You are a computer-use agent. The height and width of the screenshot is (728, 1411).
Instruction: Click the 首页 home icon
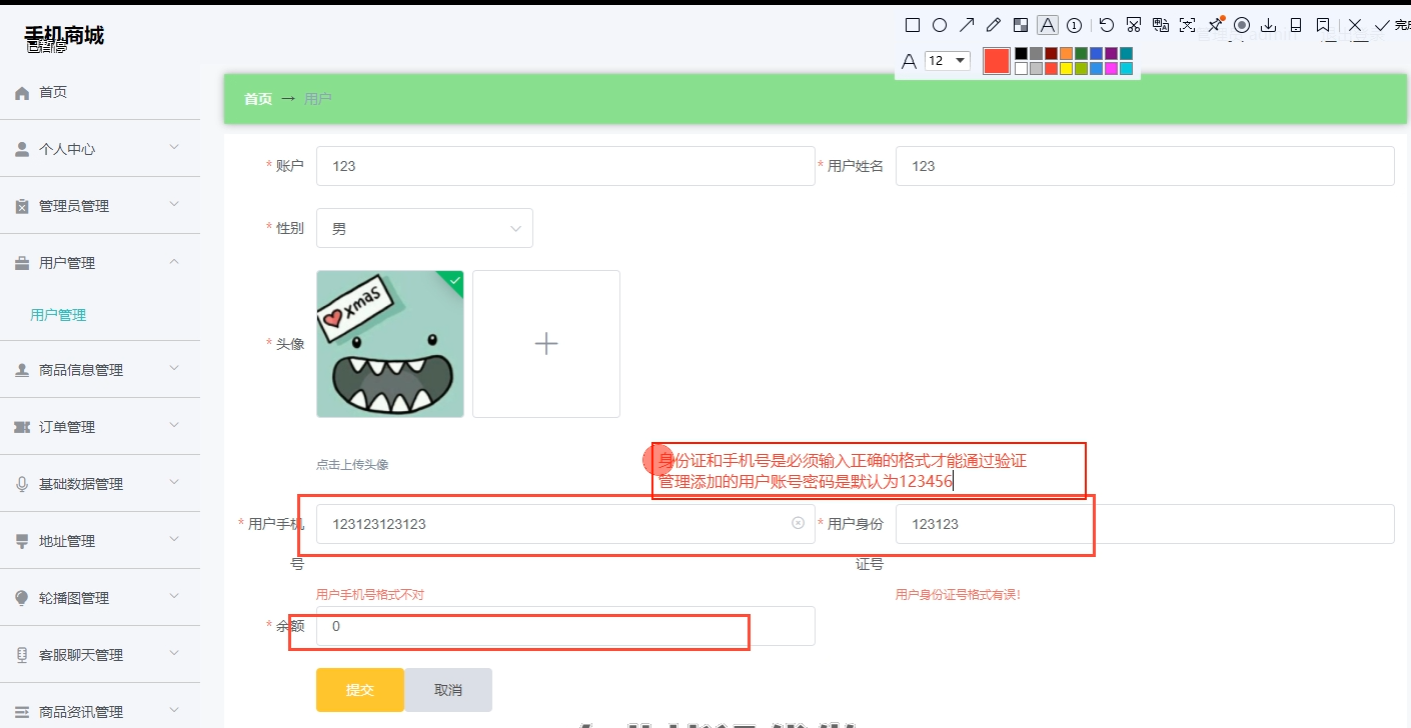click(x=22, y=92)
